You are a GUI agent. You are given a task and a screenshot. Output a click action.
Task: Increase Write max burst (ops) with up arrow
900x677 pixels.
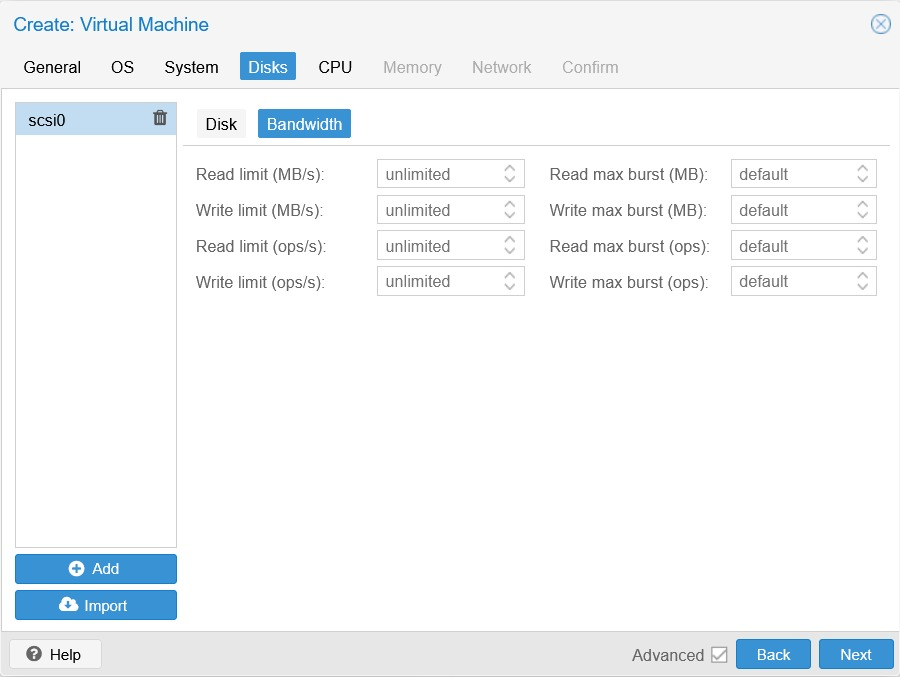(x=863, y=276)
